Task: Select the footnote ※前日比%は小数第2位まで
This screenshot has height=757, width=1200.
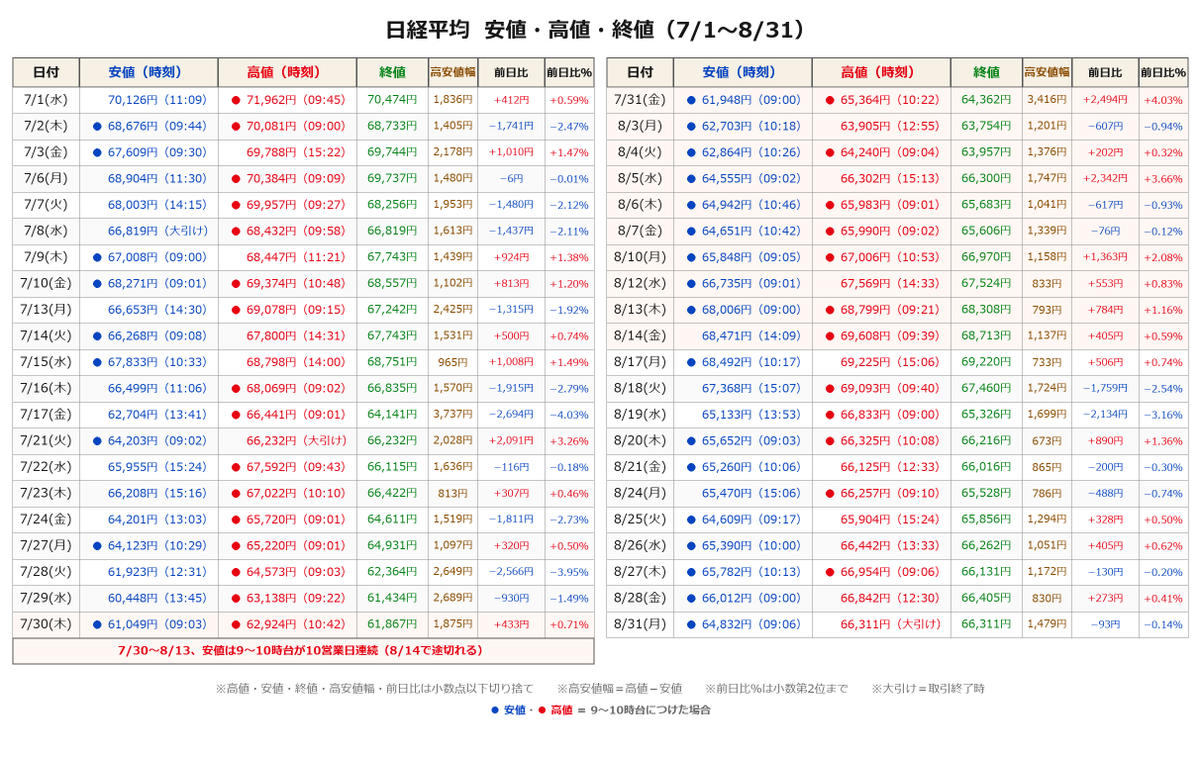Action: [776, 688]
